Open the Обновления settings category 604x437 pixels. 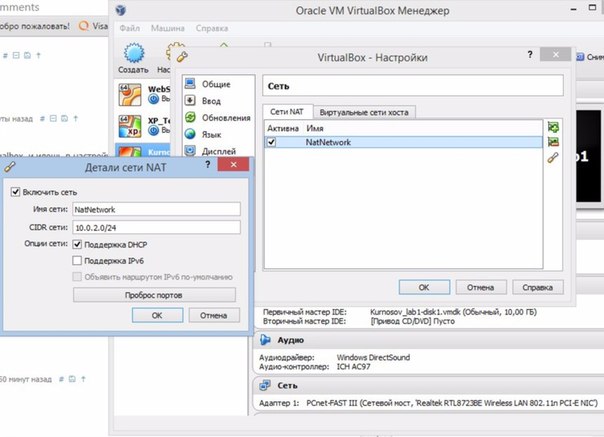[x=223, y=118]
